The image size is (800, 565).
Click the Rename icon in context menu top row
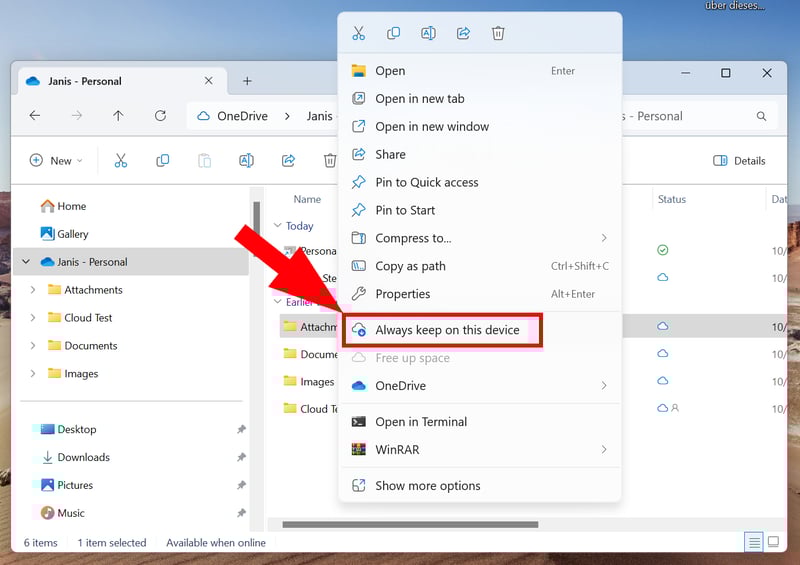428,34
